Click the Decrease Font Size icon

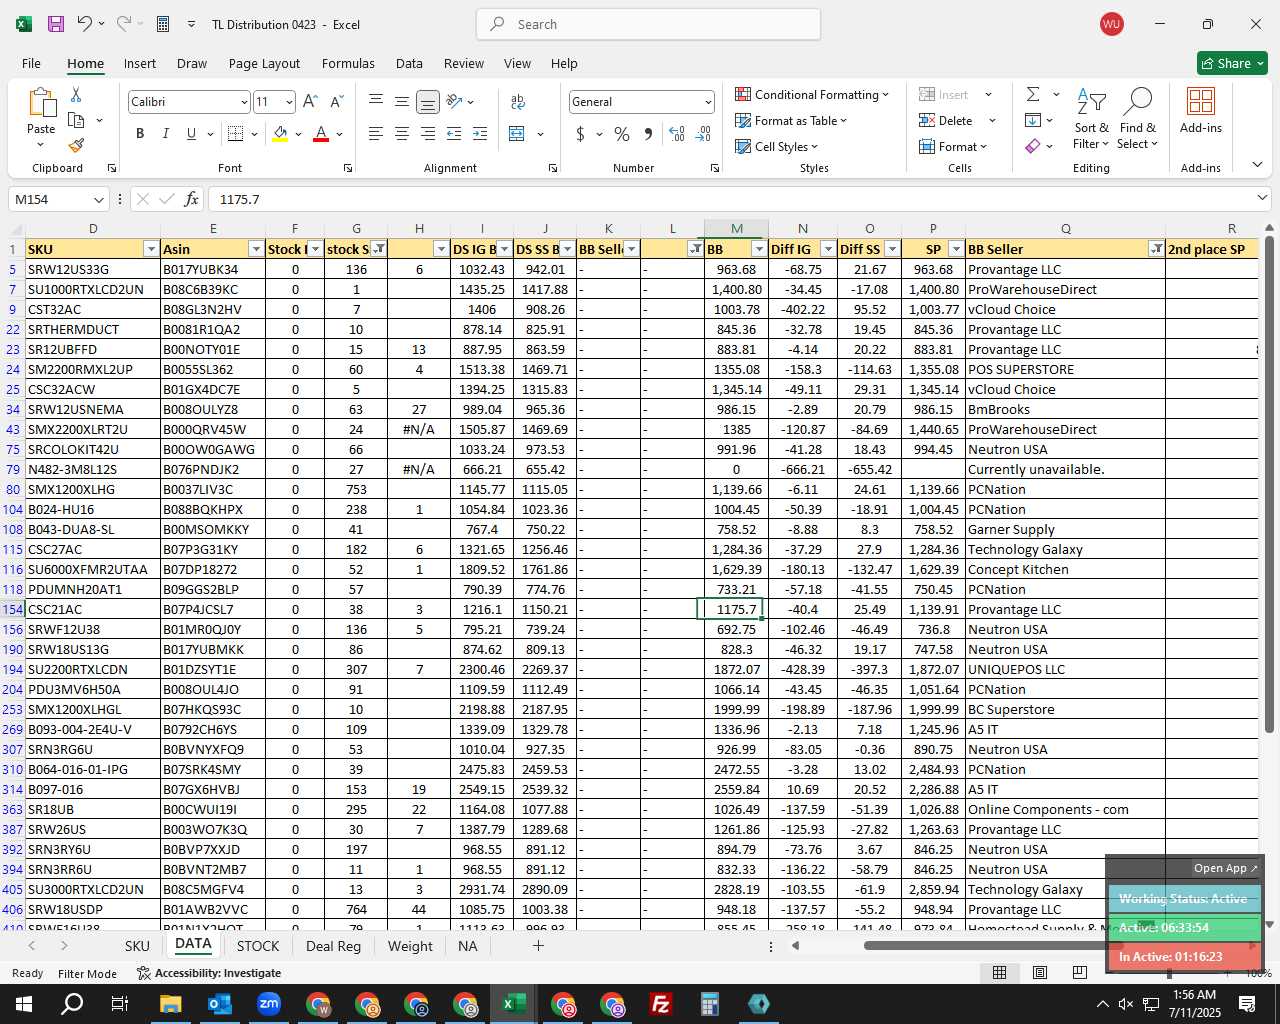(336, 102)
